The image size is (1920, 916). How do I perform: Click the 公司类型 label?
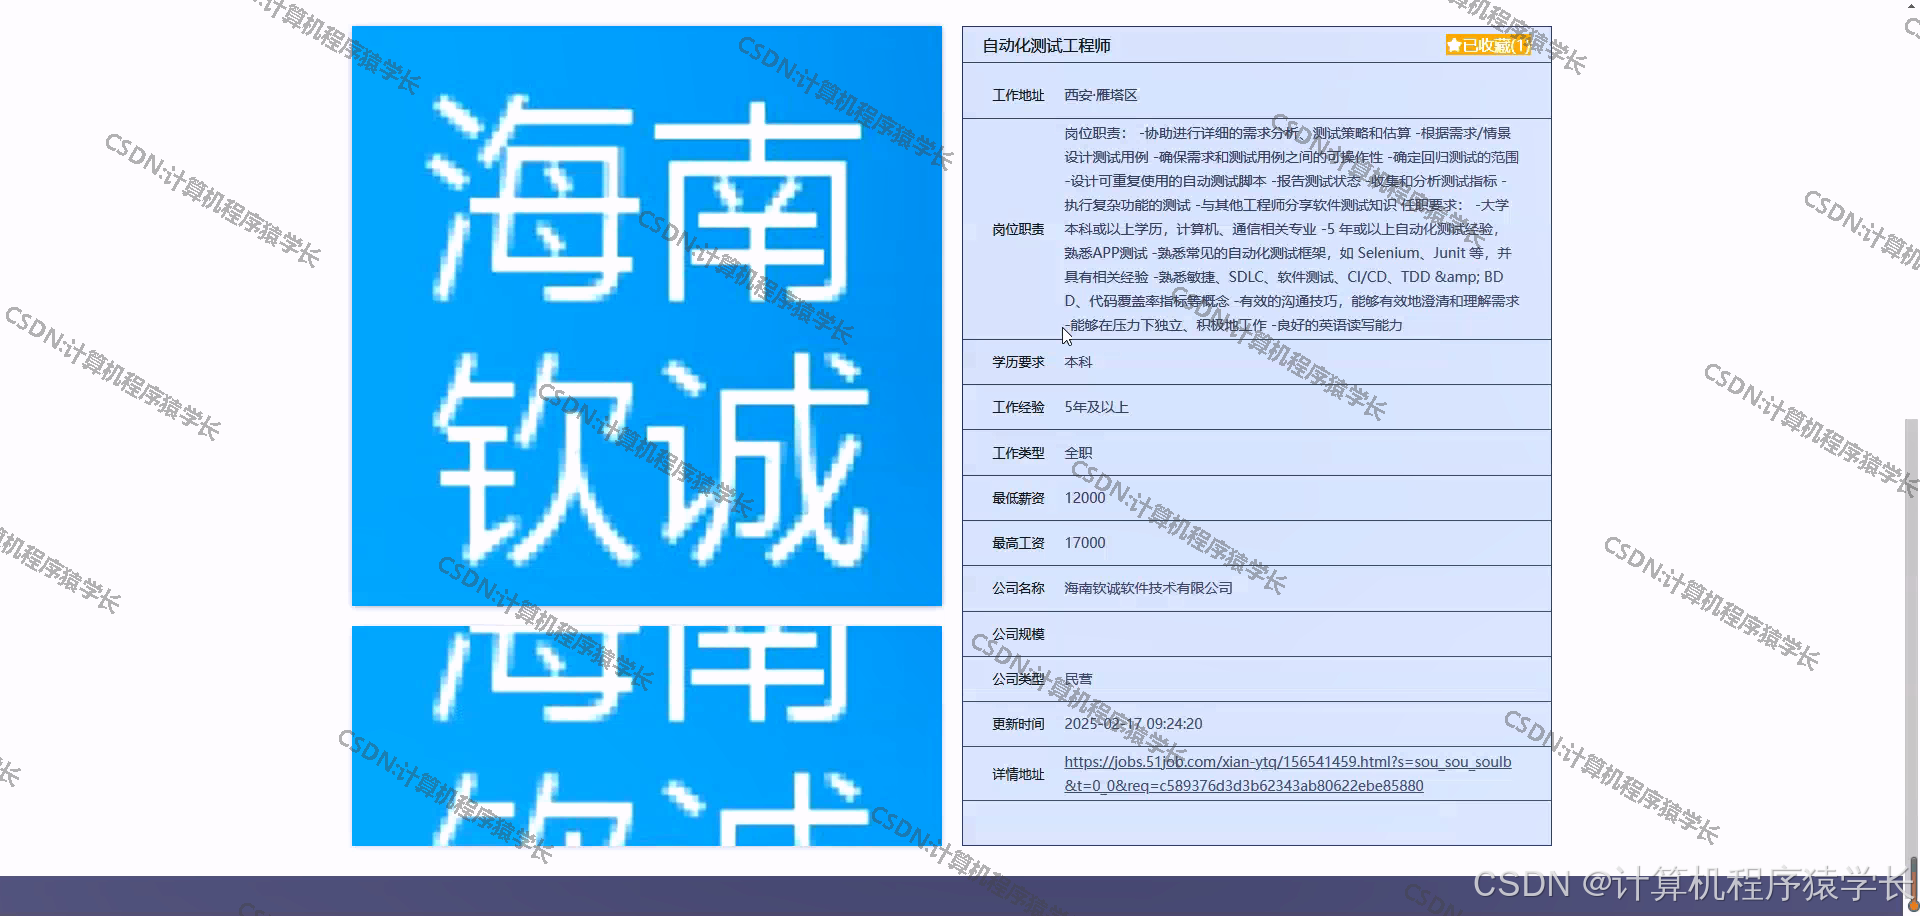(1018, 679)
